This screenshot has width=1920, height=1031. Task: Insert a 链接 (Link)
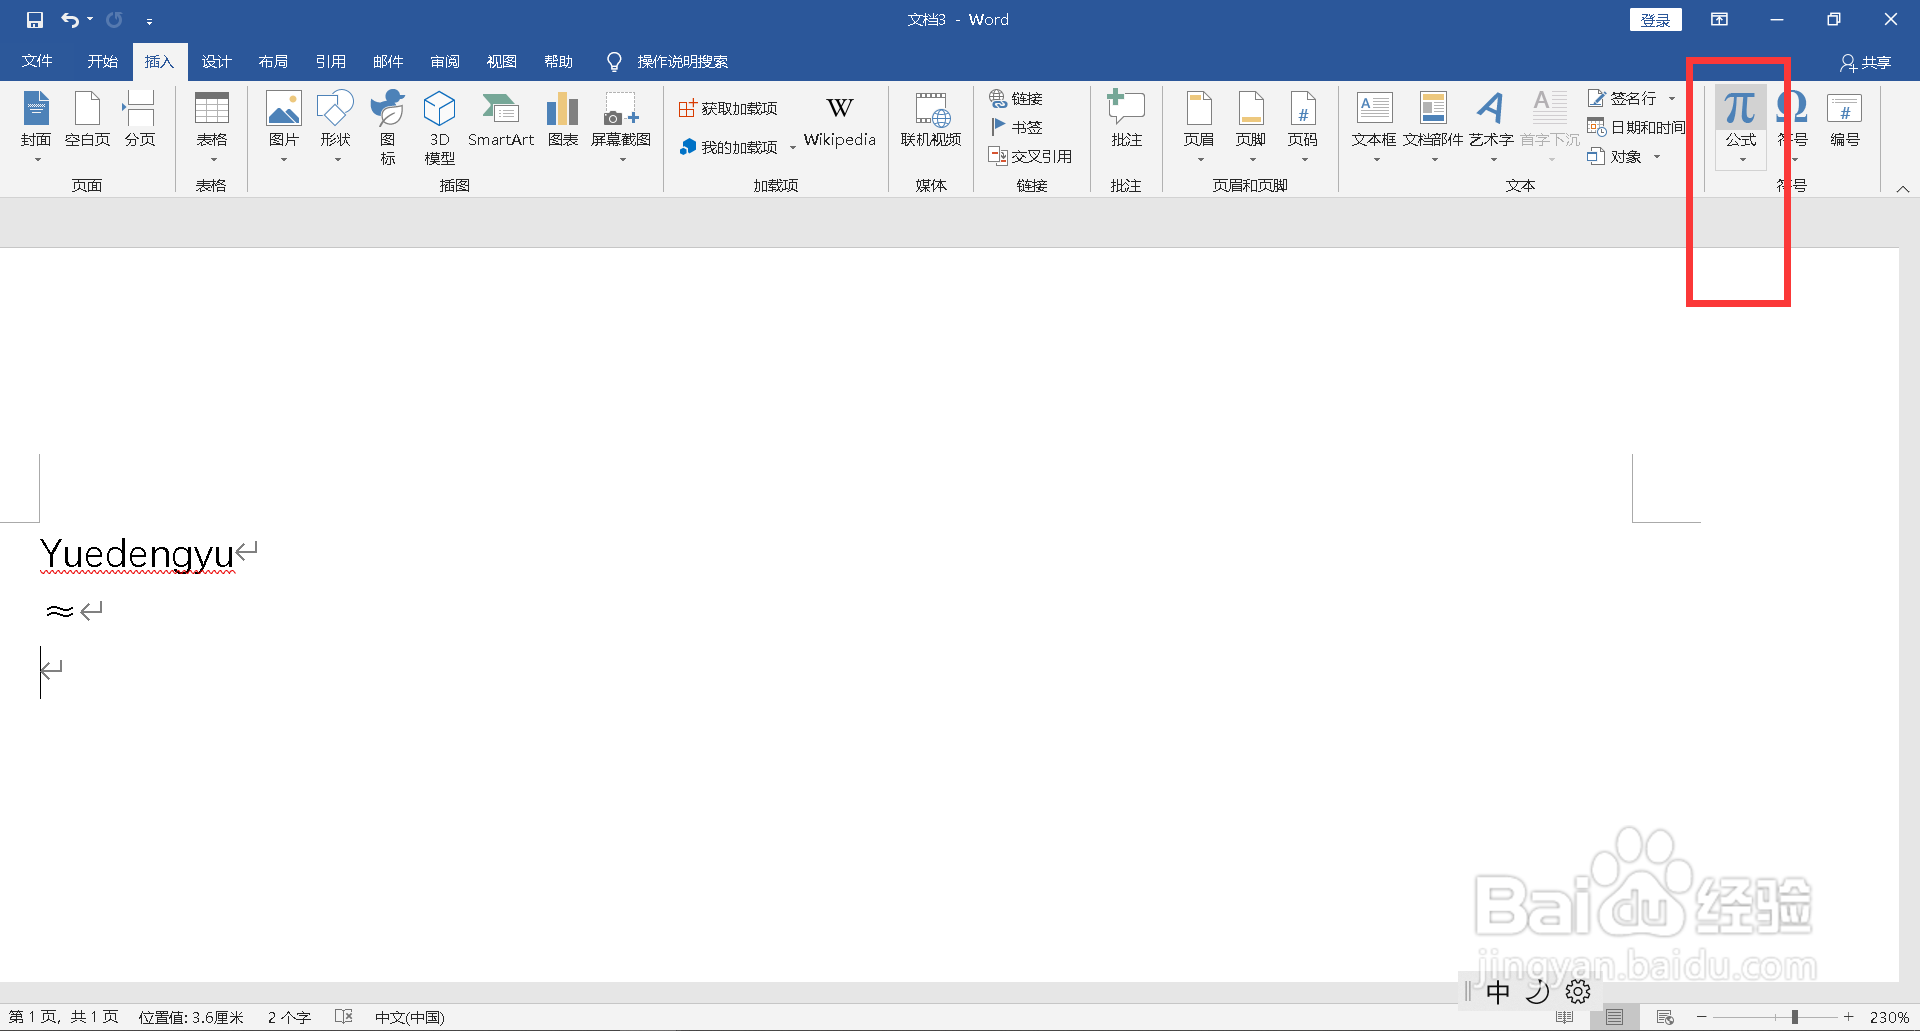[x=1016, y=98]
